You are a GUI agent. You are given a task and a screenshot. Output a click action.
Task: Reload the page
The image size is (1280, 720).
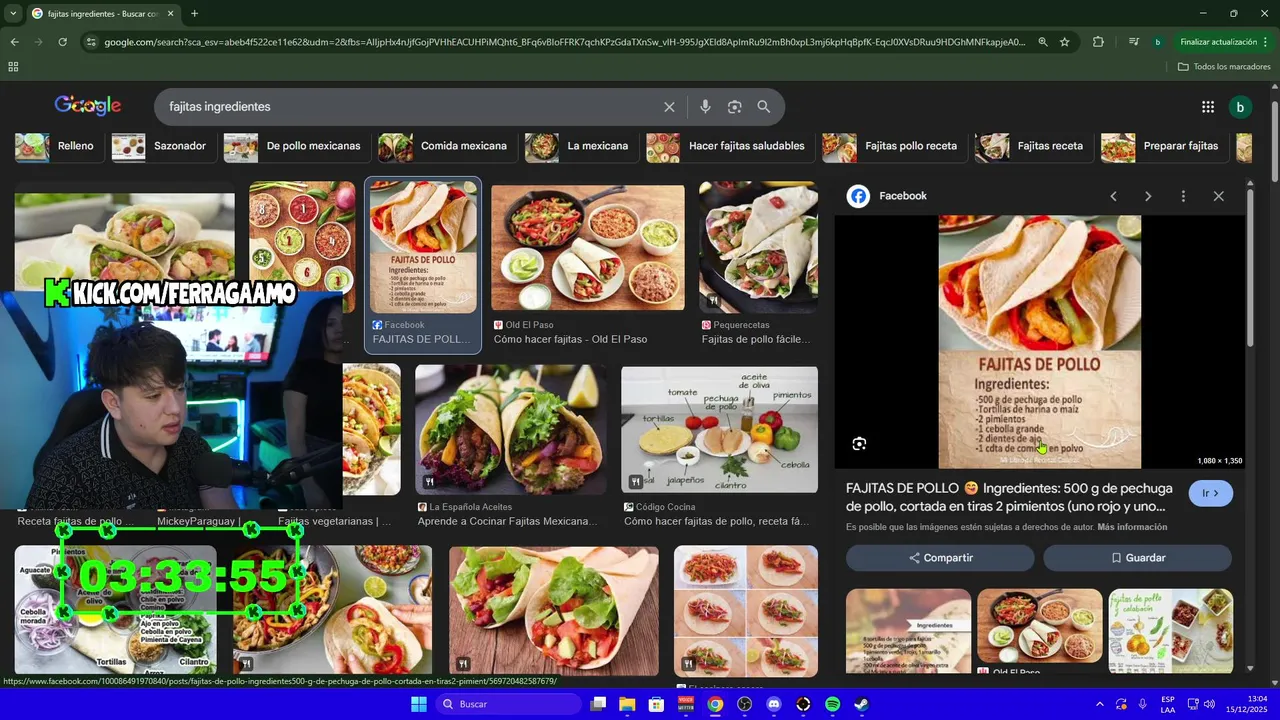[62, 42]
